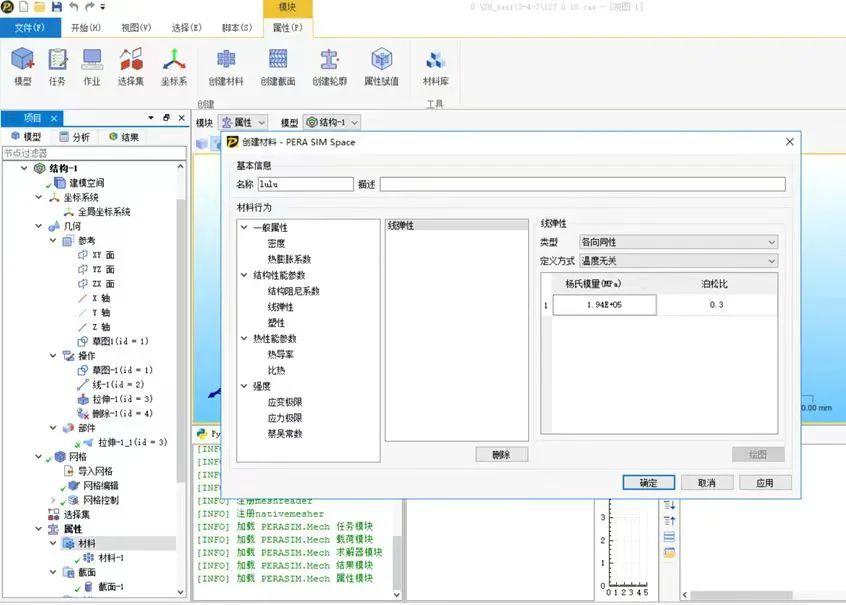Click the 选择集 icon in the ribbon
Screen dimensions: 846x605
(130, 67)
